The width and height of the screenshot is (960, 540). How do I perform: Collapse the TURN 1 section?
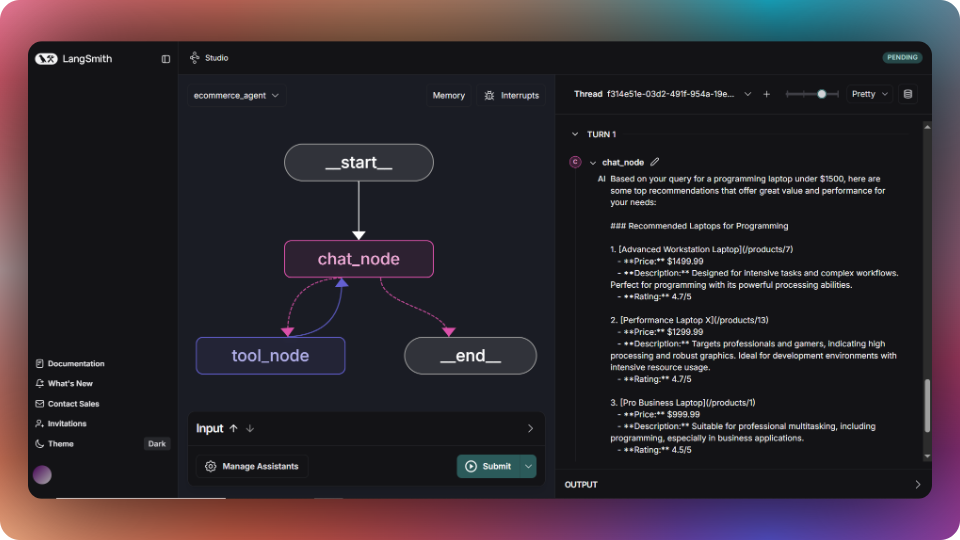pyautogui.click(x=575, y=134)
